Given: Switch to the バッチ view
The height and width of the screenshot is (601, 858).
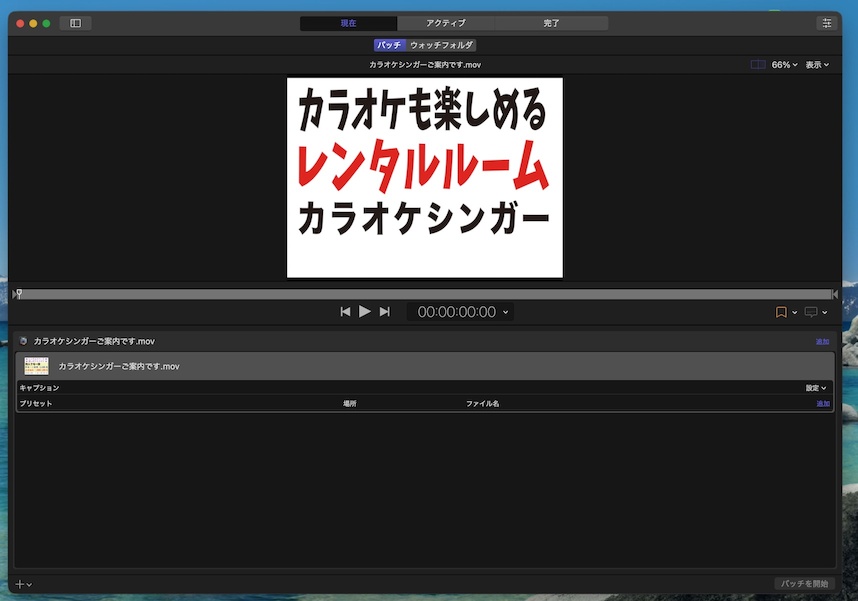Looking at the screenshot, I should click(389, 45).
